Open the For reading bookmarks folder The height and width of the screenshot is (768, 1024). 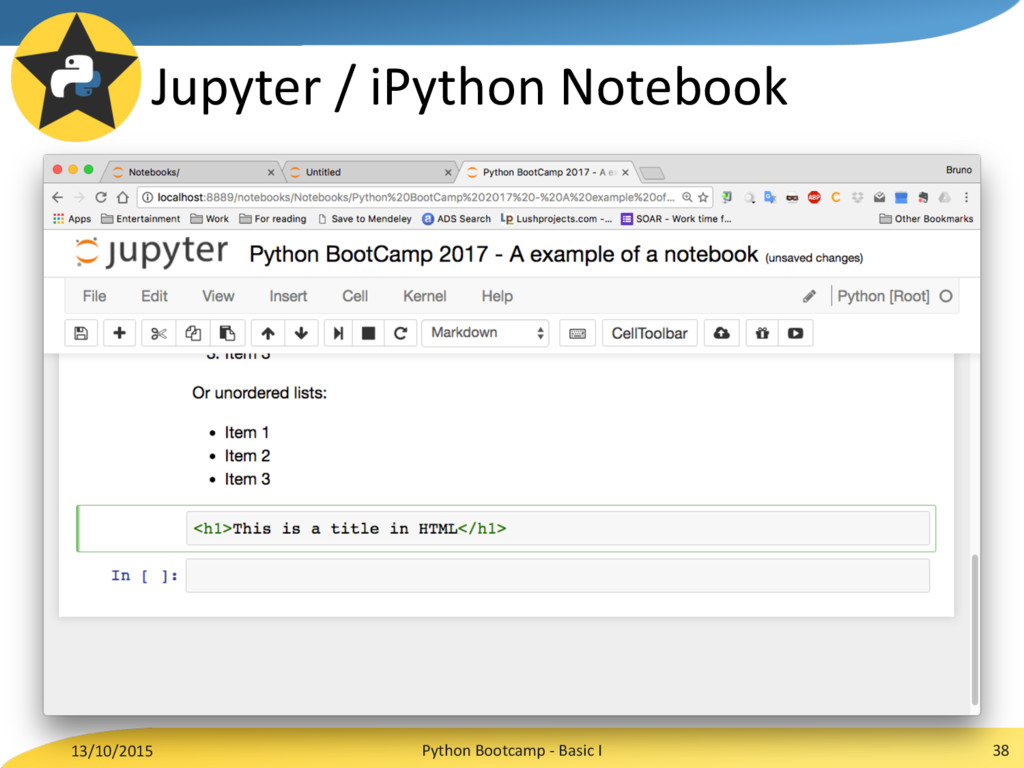pyautogui.click(x=272, y=219)
